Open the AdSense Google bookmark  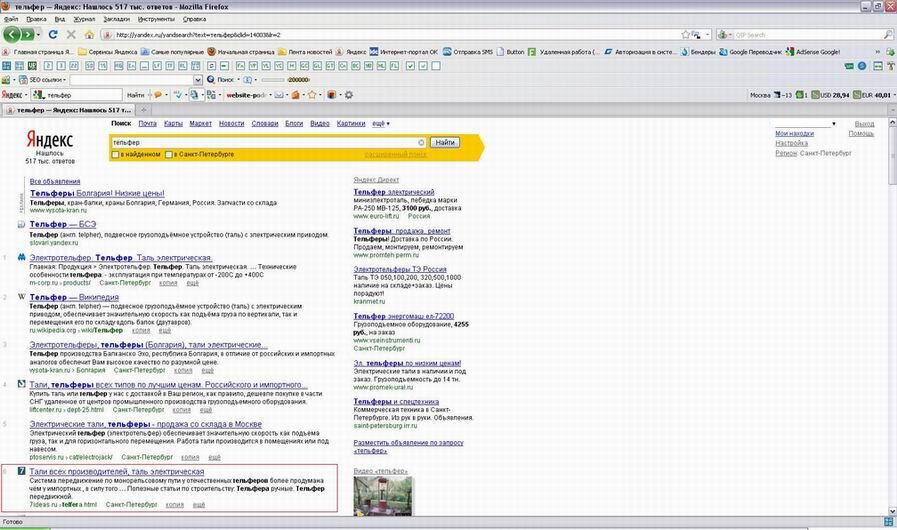point(813,52)
